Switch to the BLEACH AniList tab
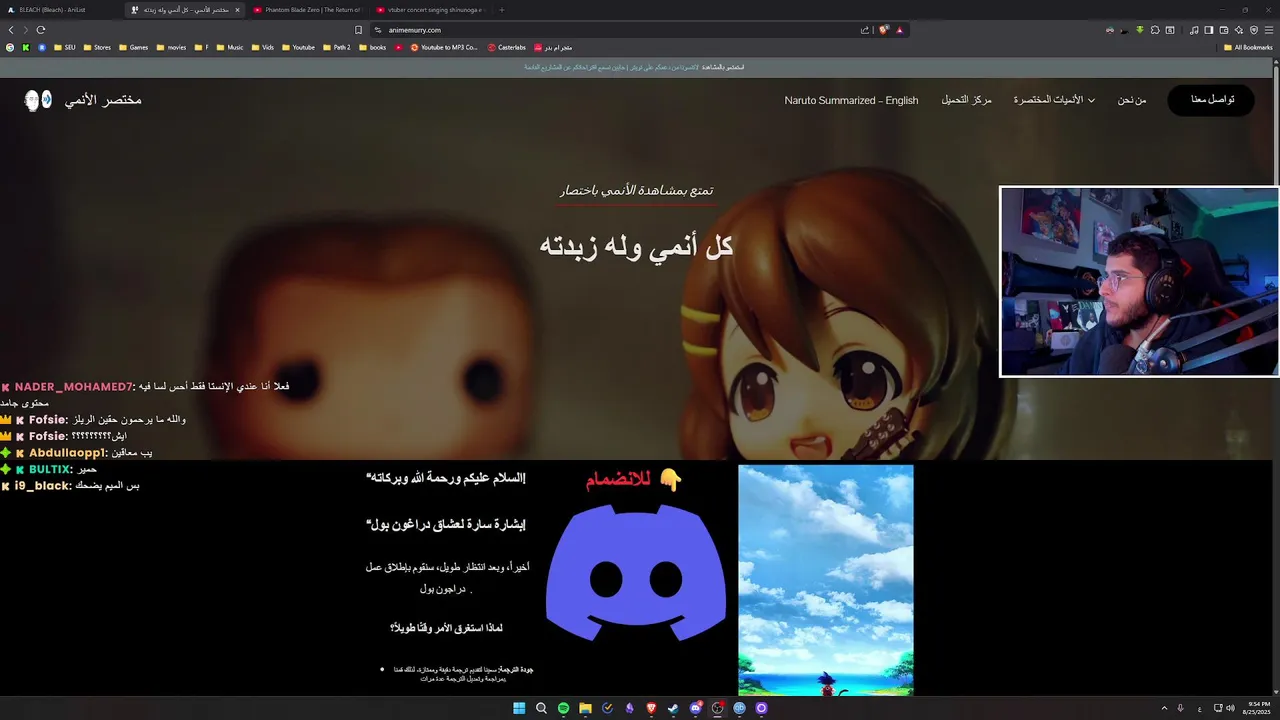The height and width of the screenshot is (720, 1280). (x=62, y=10)
